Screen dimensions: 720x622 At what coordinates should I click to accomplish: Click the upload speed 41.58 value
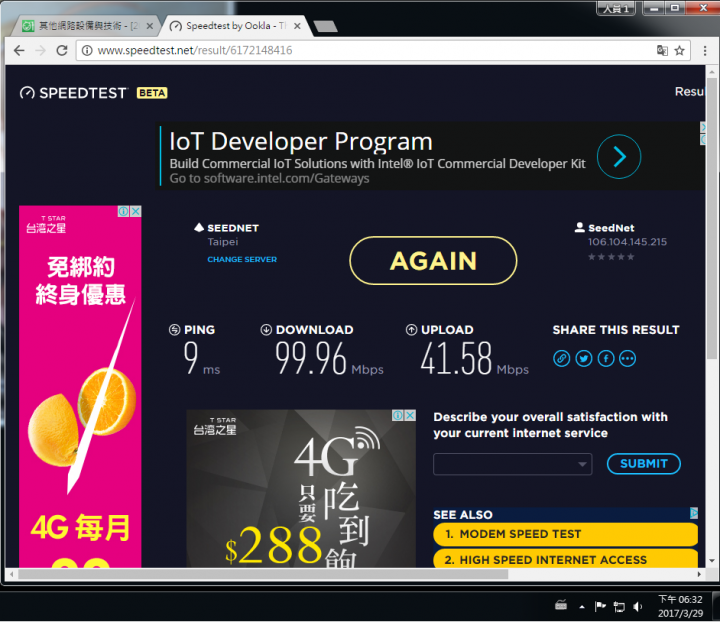pos(456,359)
